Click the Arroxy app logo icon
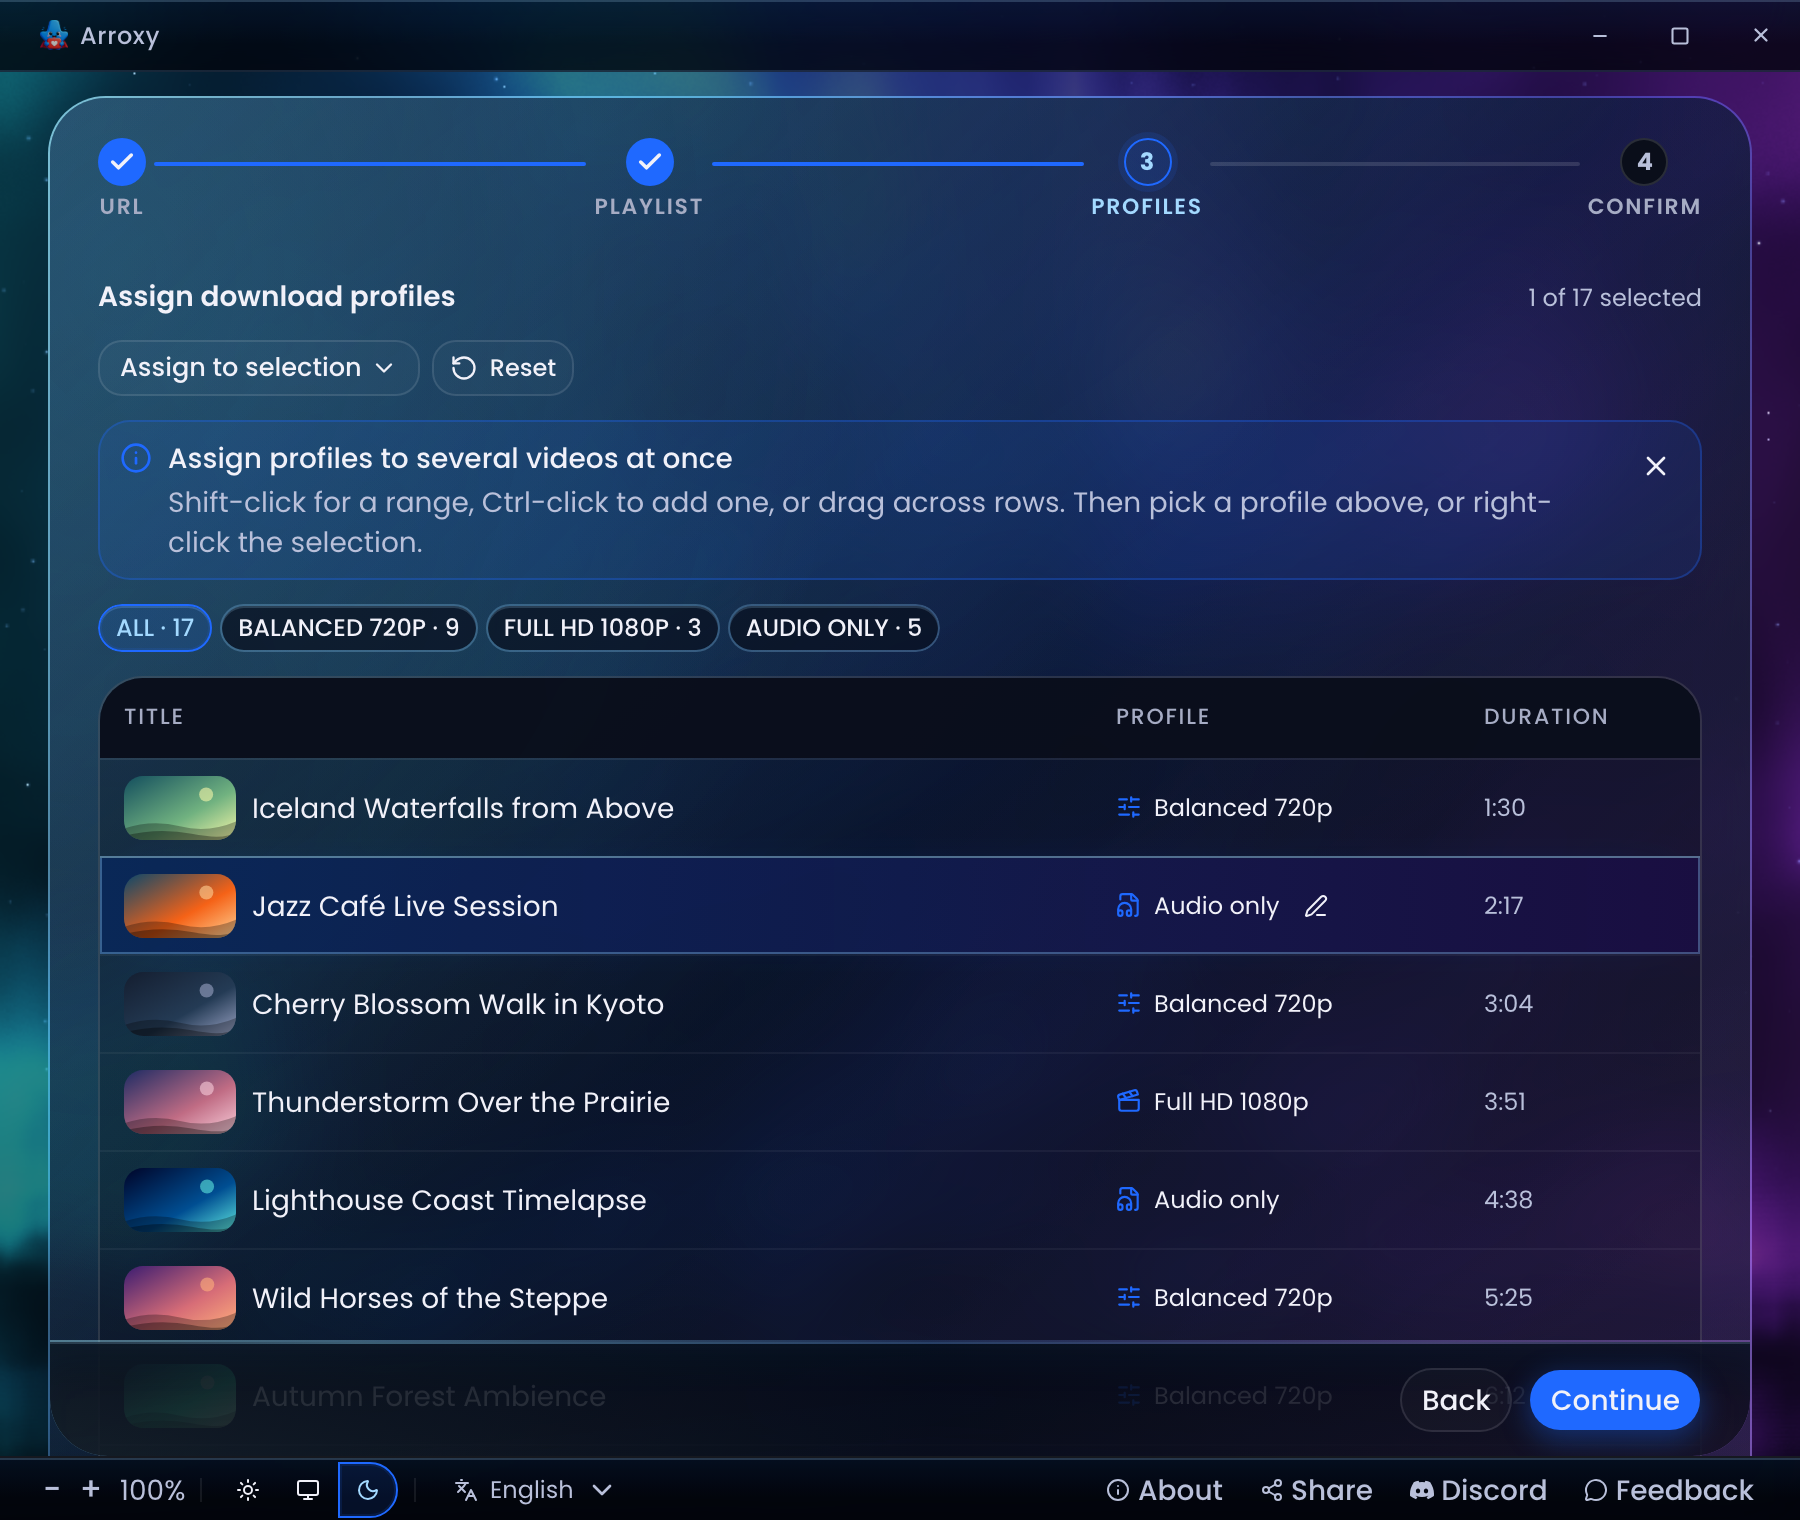The height and width of the screenshot is (1520, 1800). tap(54, 35)
